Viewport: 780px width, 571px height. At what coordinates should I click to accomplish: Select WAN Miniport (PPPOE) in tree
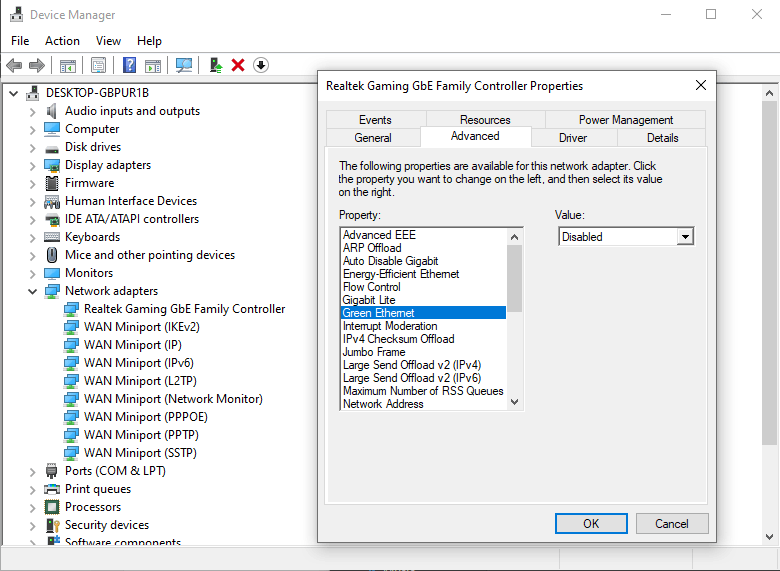coord(146,417)
